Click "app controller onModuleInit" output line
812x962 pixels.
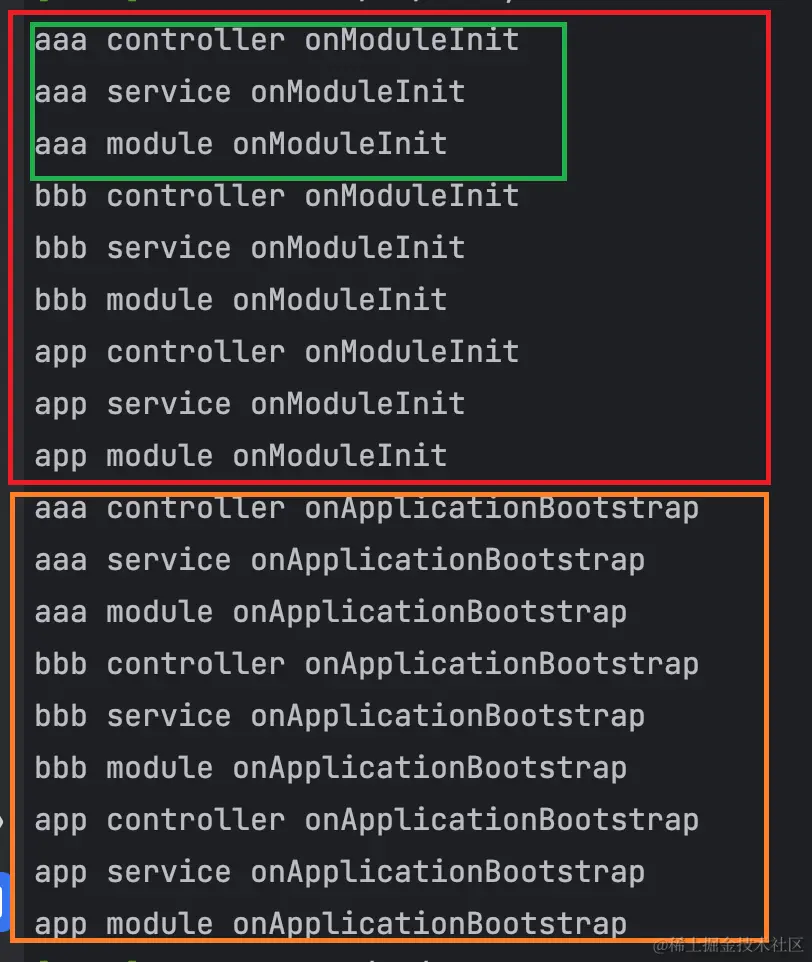[x=277, y=353]
